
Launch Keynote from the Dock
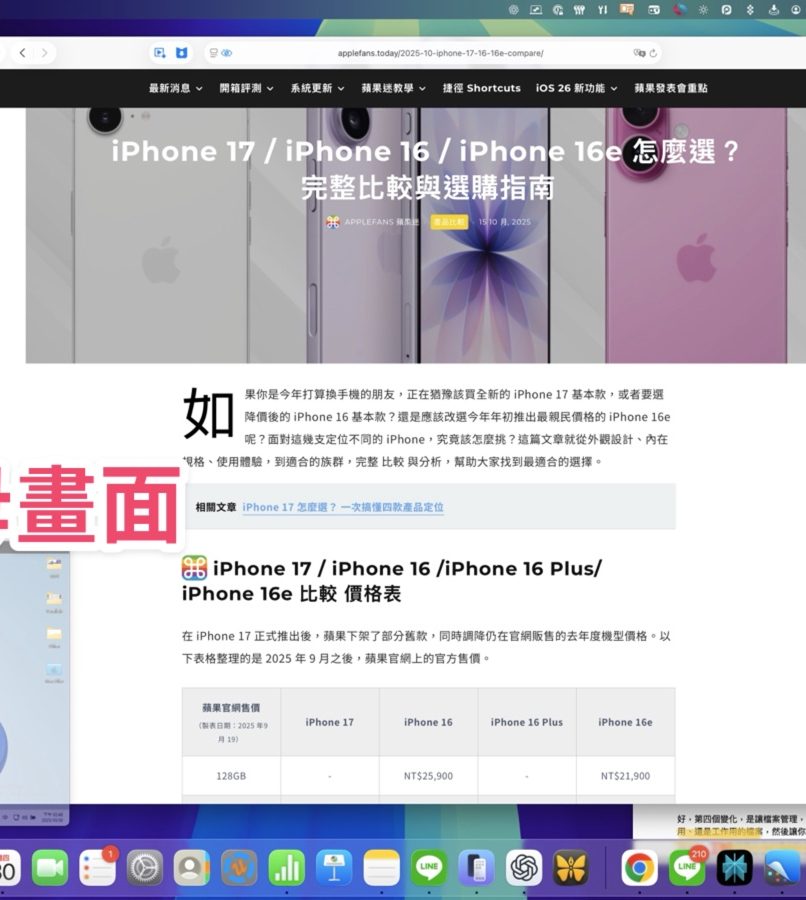tap(334, 867)
